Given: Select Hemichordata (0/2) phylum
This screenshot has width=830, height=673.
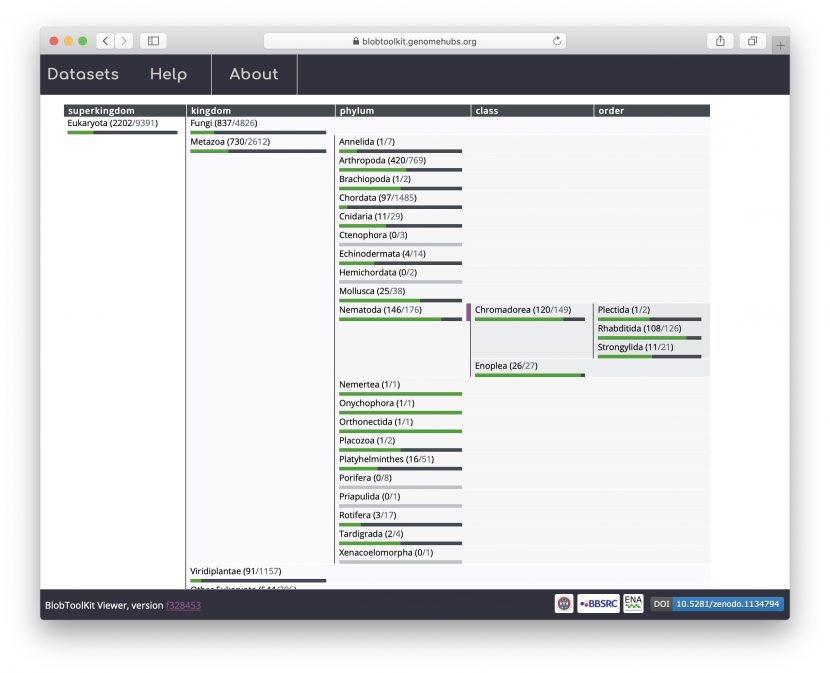Looking at the screenshot, I should tap(378, 272).
